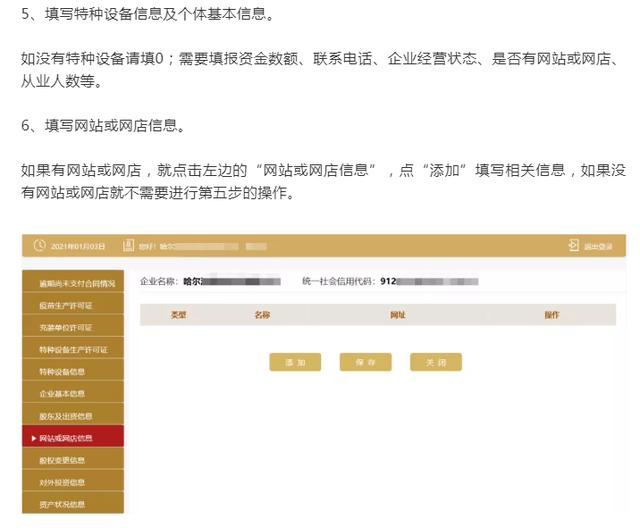Viewport: 640px width, 528px height.
Task: Click the 保存 button
Action: (365, 362)
